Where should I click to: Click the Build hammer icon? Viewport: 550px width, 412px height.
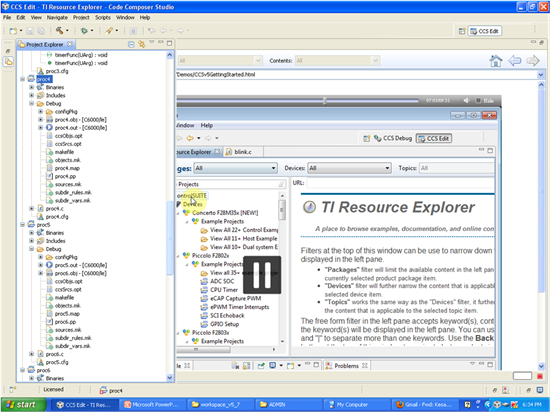(x=60, y=31)
